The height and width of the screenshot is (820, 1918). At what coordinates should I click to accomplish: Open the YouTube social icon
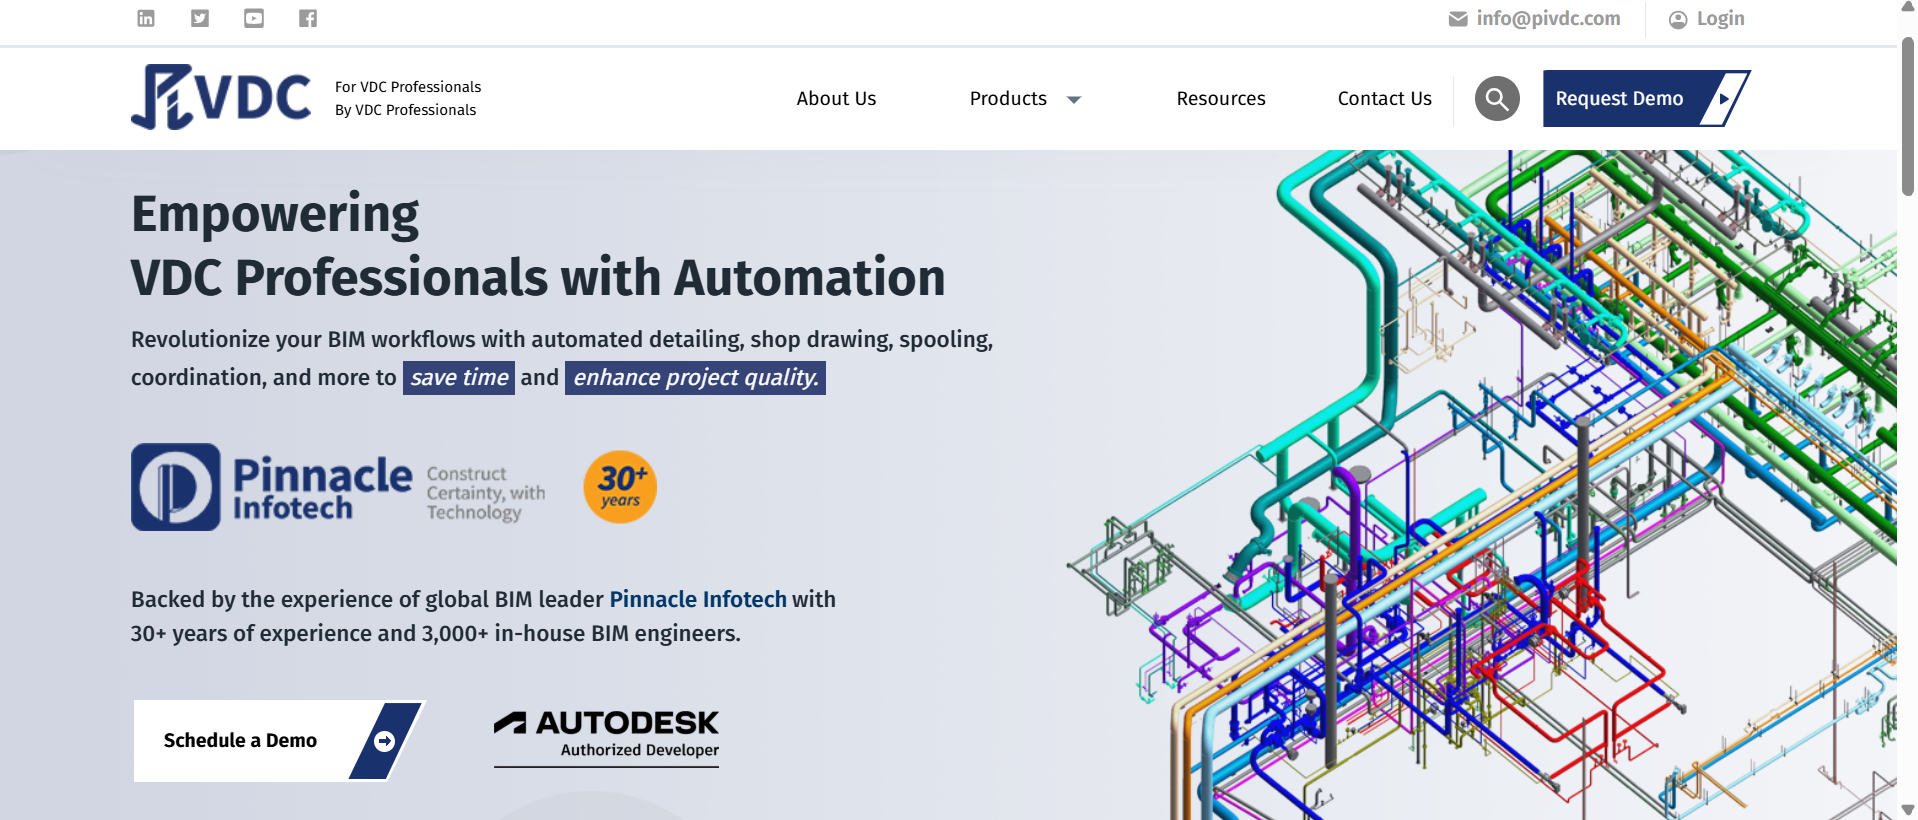click(254, 18)
